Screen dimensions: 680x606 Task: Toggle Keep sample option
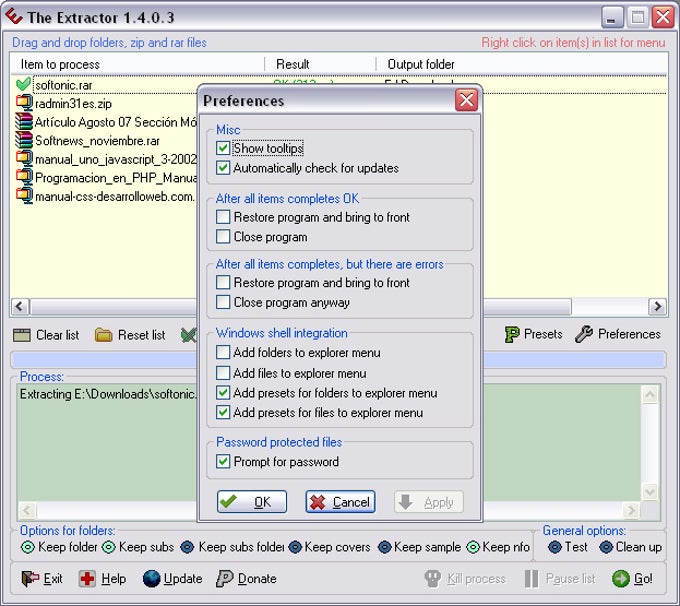pyautogui.click(x=385, y=547)
